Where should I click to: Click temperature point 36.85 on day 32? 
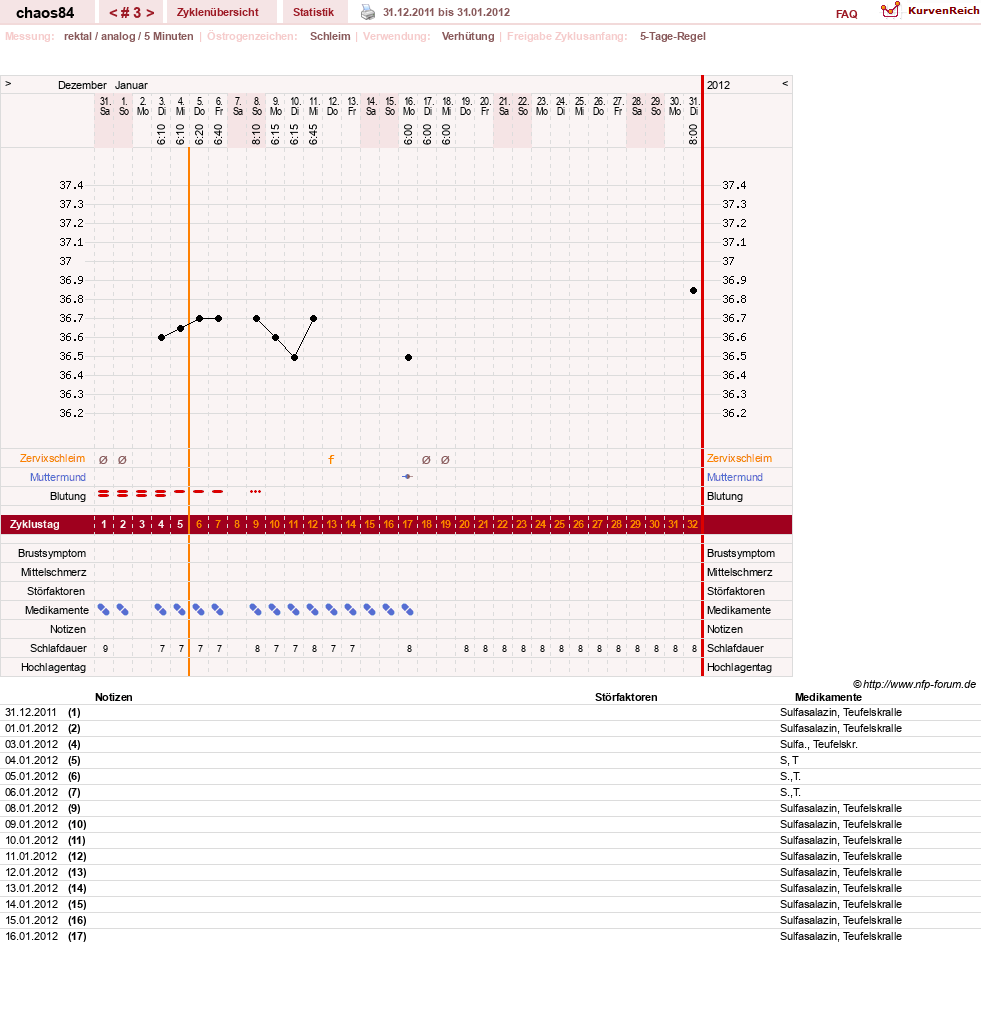(x=693, y=290)
